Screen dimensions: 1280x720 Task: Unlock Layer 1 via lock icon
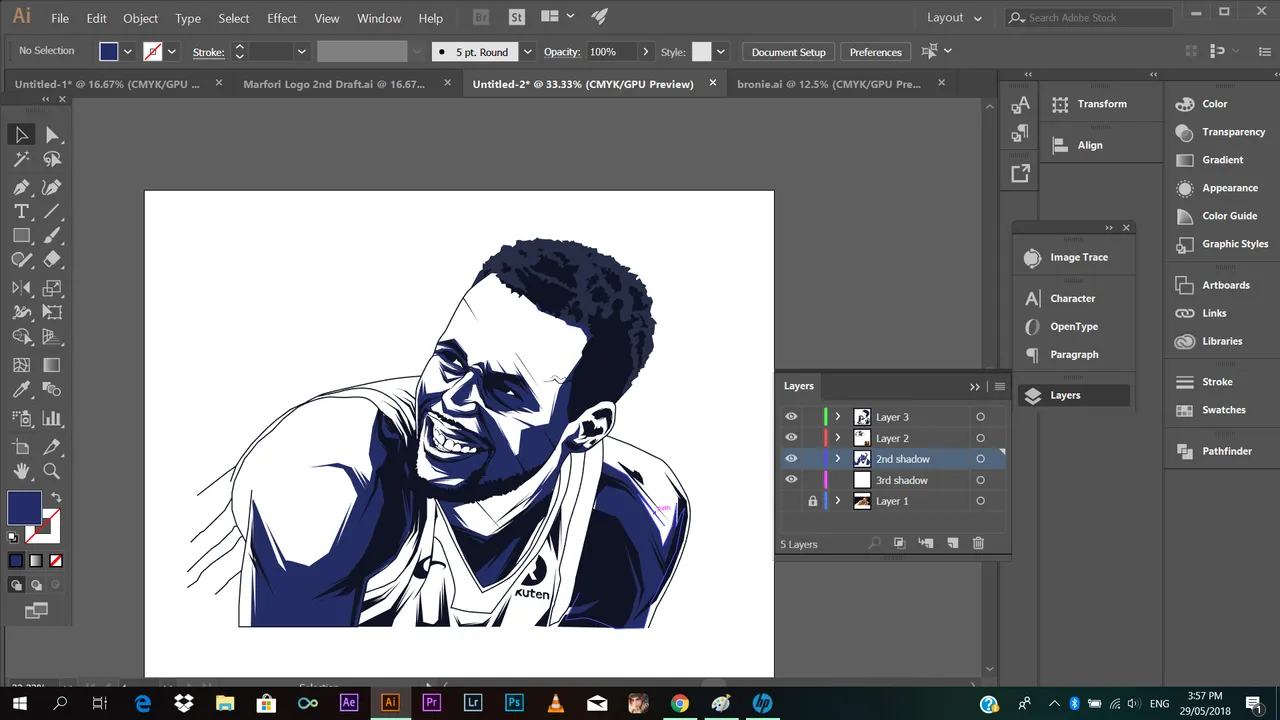point(812,501)
